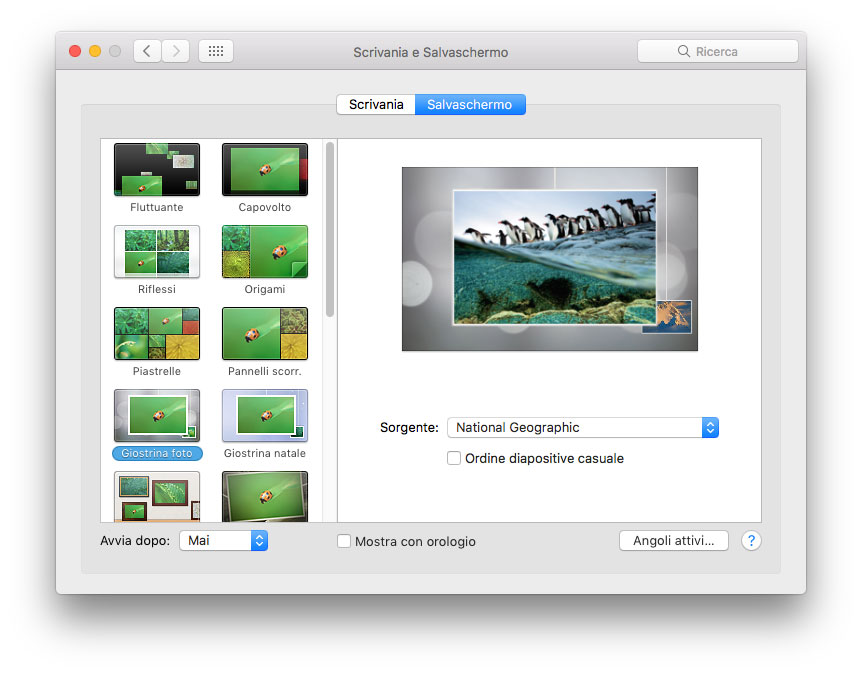Click the Giostrina foto label

(157, 453)
